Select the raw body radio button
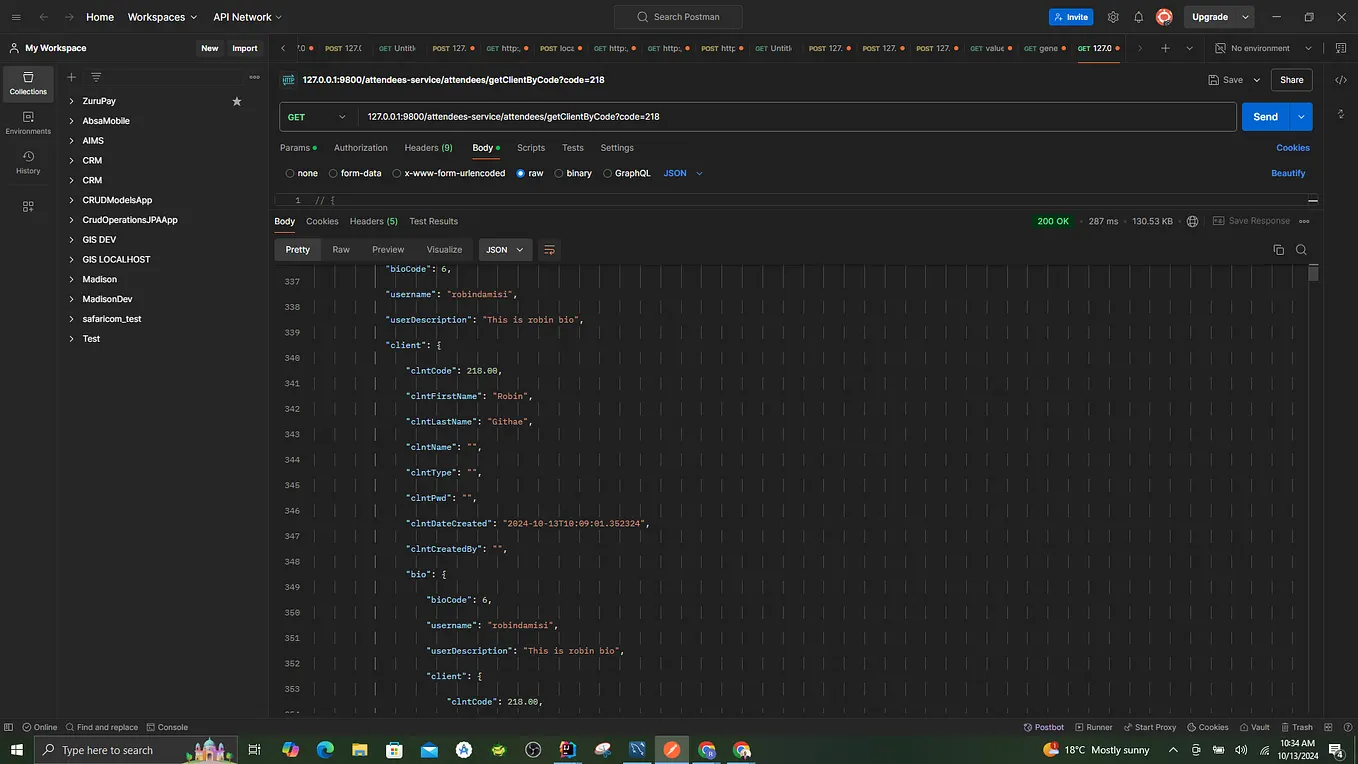The image size is (1358, 764). coord(521,172)
